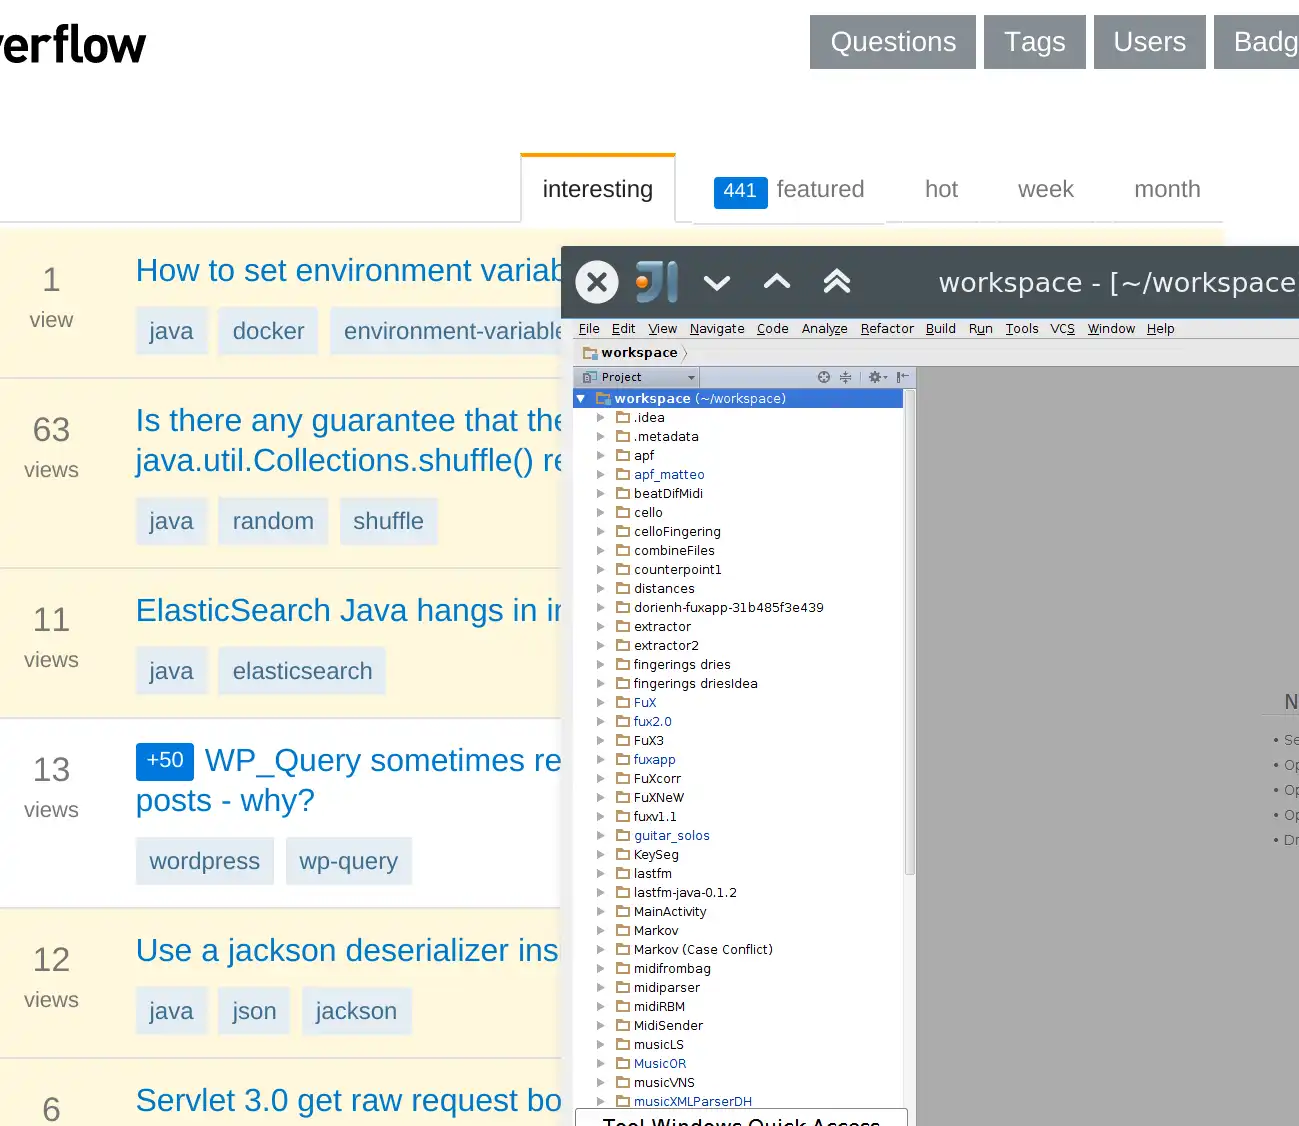1299x1126 pixels.
Task: Click the apf_matteo folder icon
Action: coord(623,474)
